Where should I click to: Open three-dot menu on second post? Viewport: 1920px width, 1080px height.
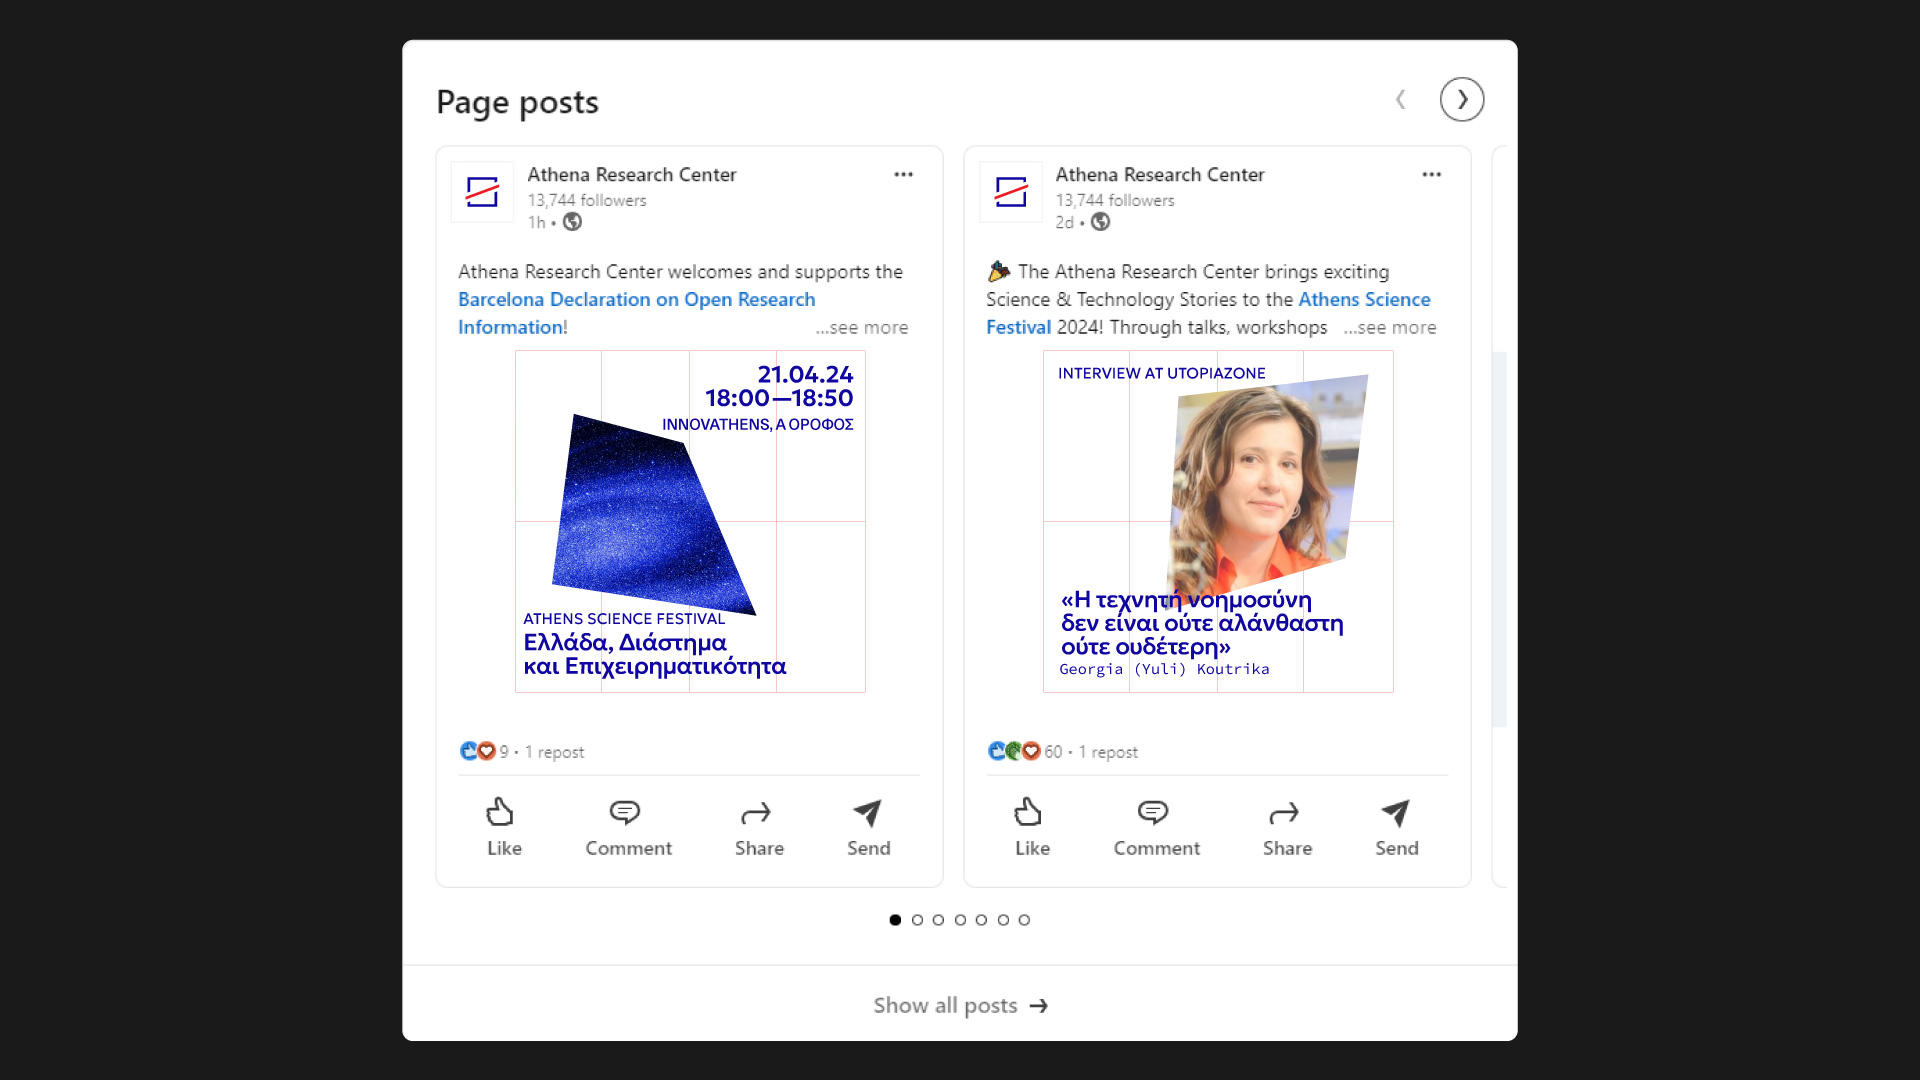click(1431, 174)
